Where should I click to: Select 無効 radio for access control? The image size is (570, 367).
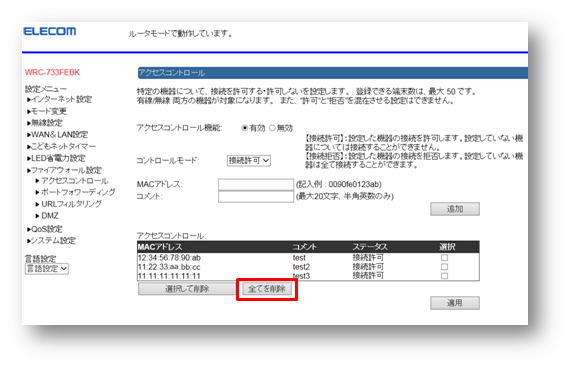point(272,128)
